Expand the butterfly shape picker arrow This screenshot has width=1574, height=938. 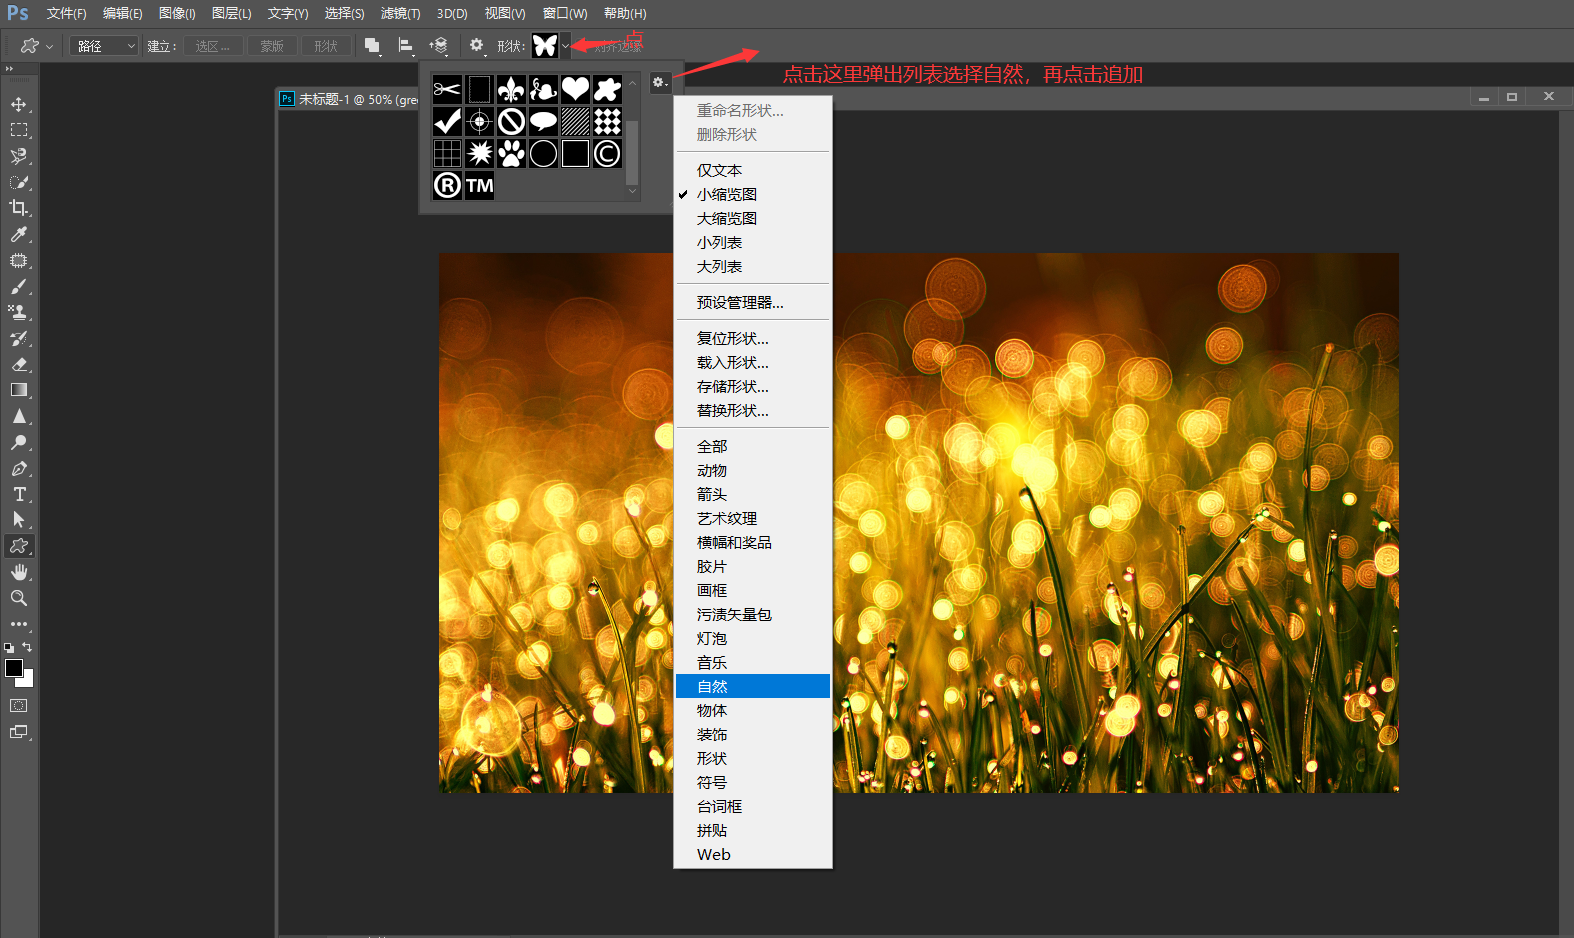[x=565, y=46]
